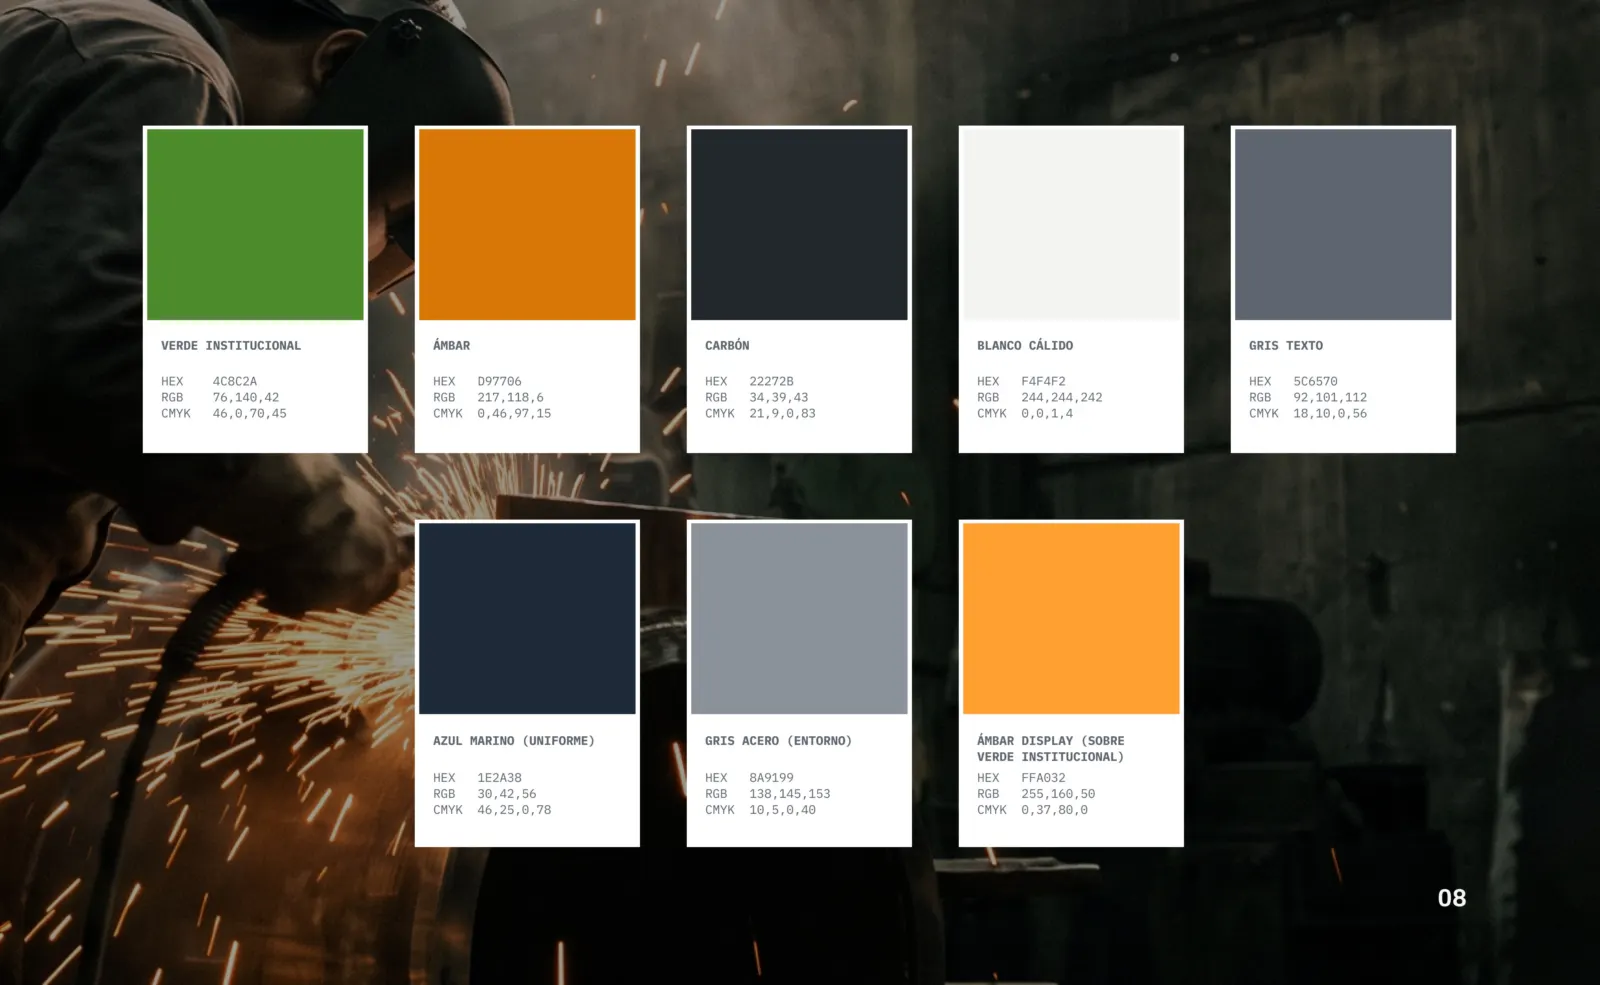Click the page number 08
Viewport: 1600px width, 985px height.
click(x=1452, y=898)
